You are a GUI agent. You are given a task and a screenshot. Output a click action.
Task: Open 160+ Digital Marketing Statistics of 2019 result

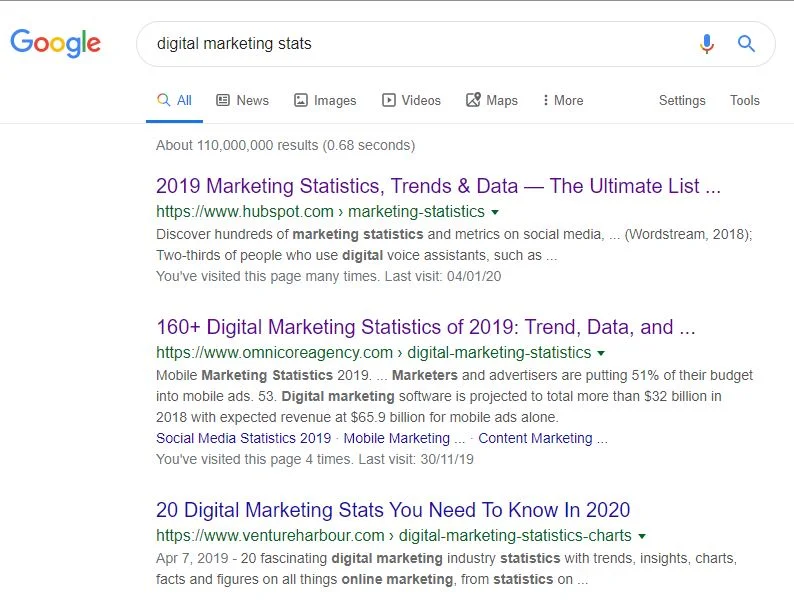425,327
